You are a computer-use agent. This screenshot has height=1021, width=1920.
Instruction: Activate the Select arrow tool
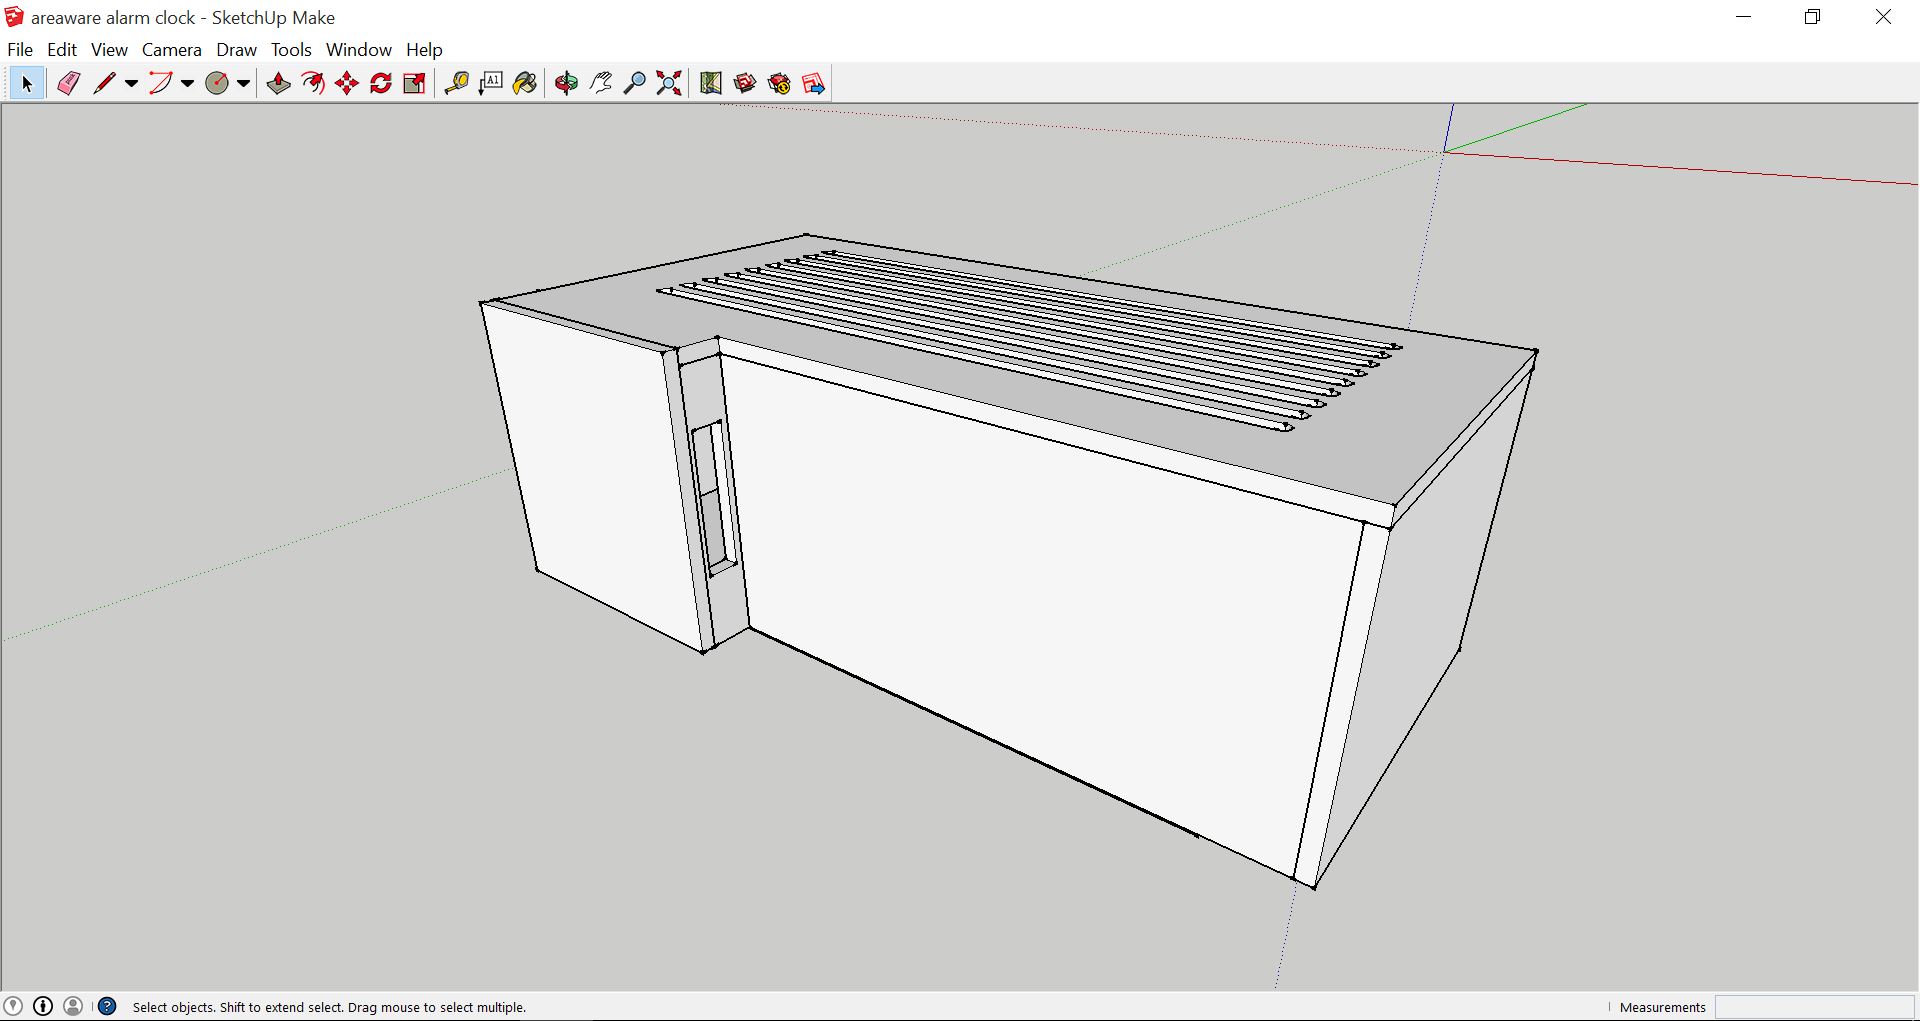coord(27,84)
